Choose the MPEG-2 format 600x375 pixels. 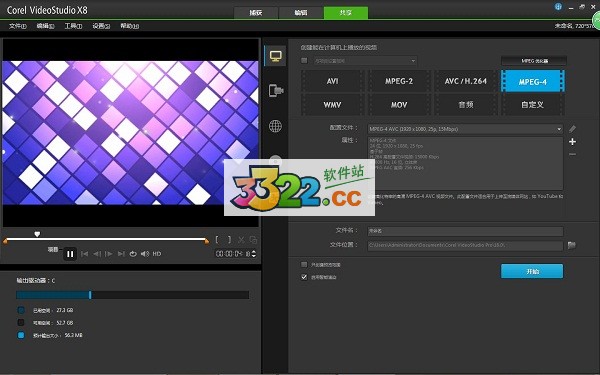[x=399, y=81]
